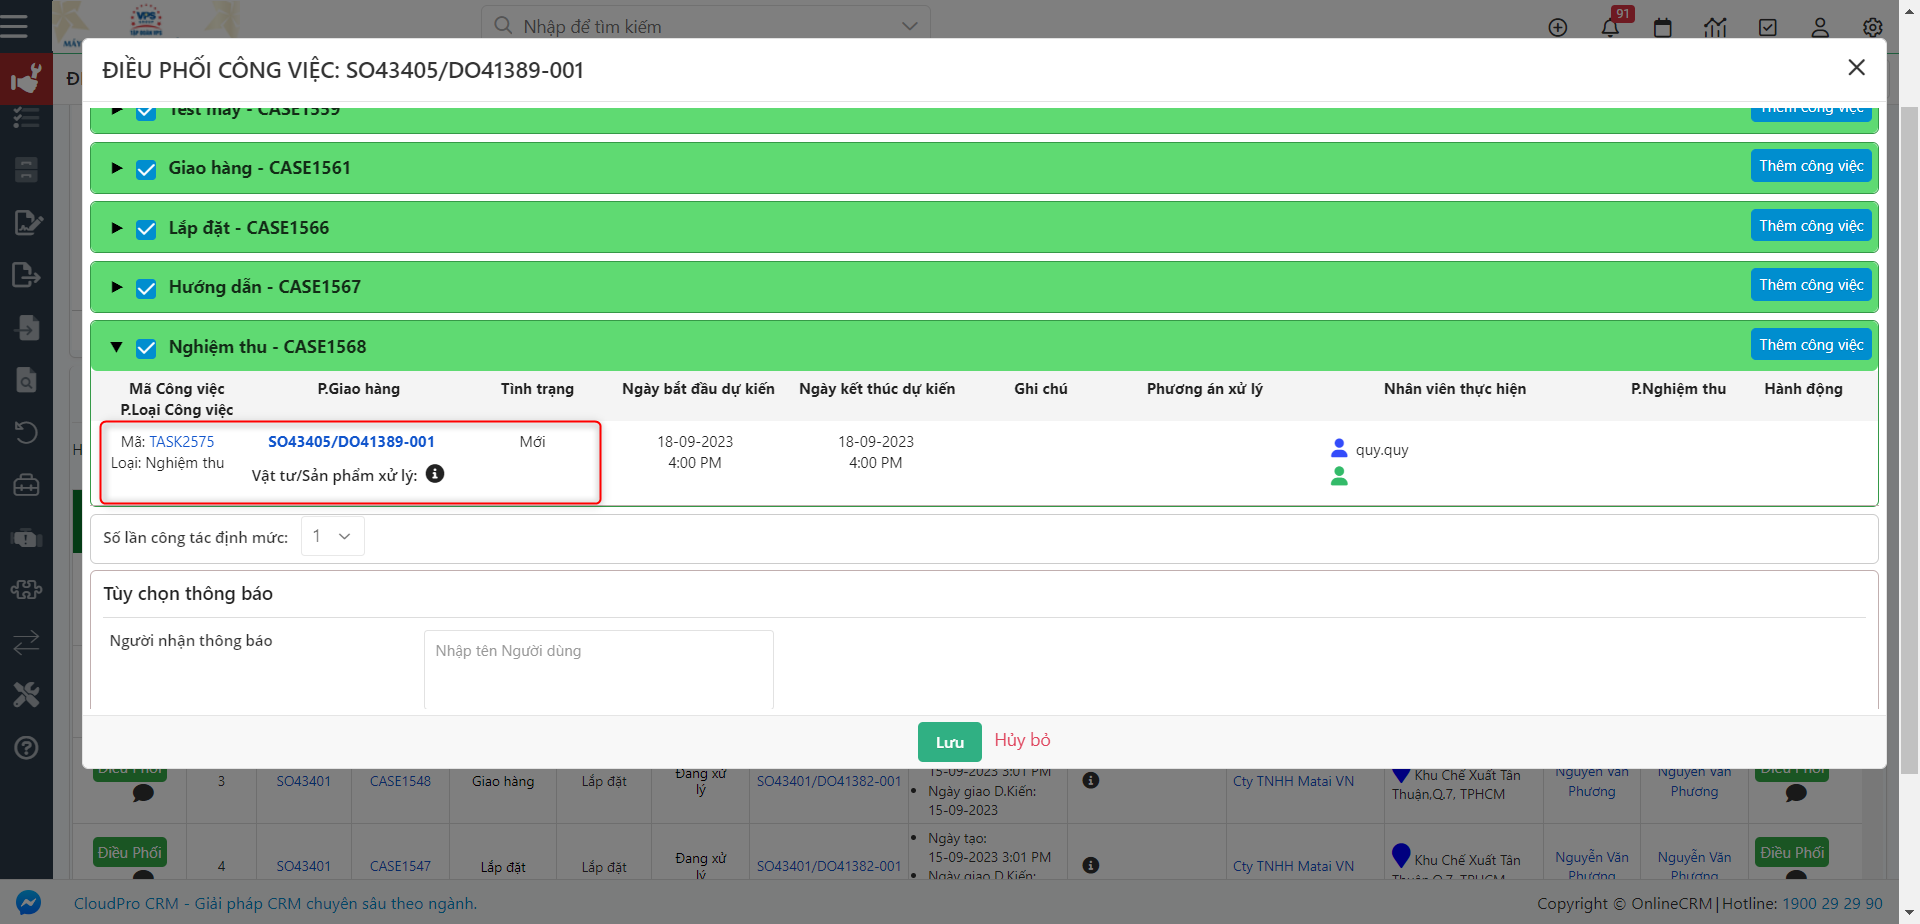Click Thêm công việc for Giao hàng CASE1561
Image resolution: width=1920 pixels, height=924 pixels.
(x=1811, y=166)
